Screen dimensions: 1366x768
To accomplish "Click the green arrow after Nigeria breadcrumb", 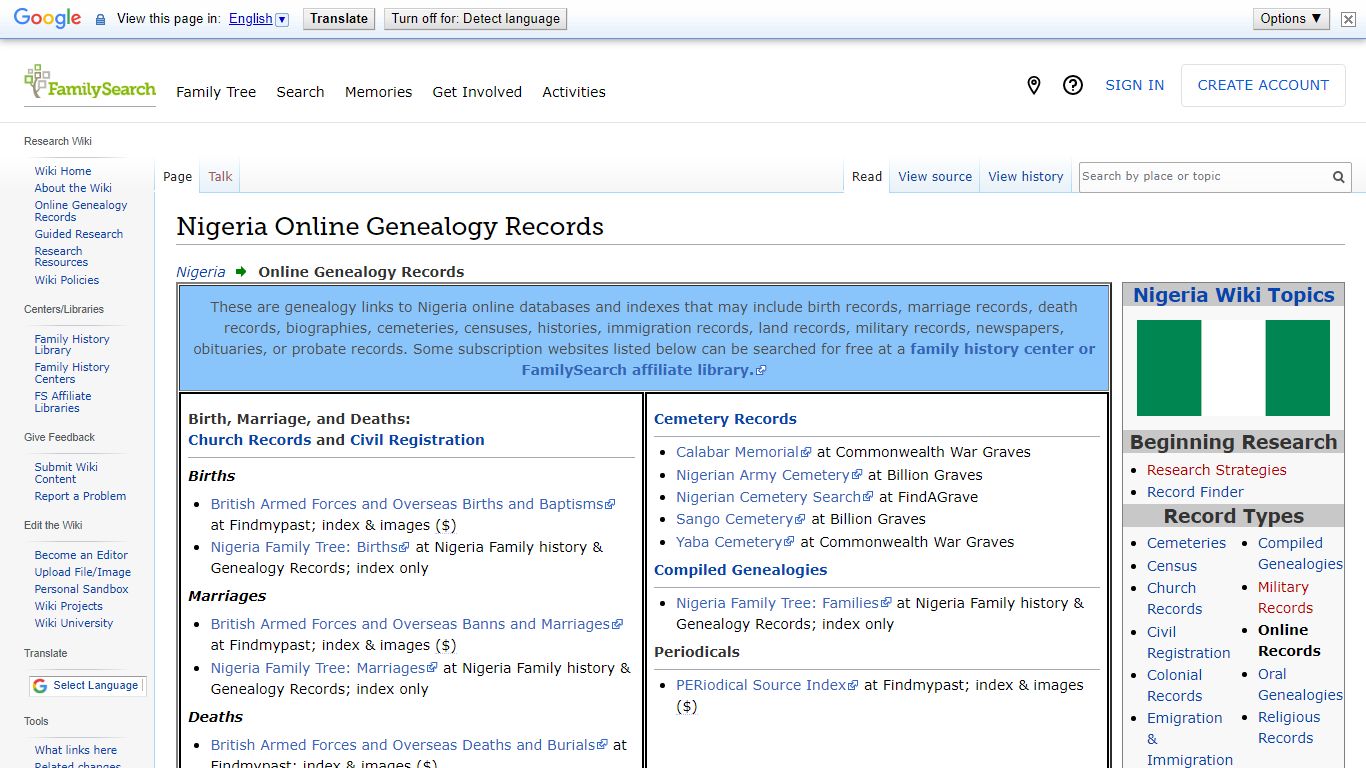I will [x=241, y=271].
